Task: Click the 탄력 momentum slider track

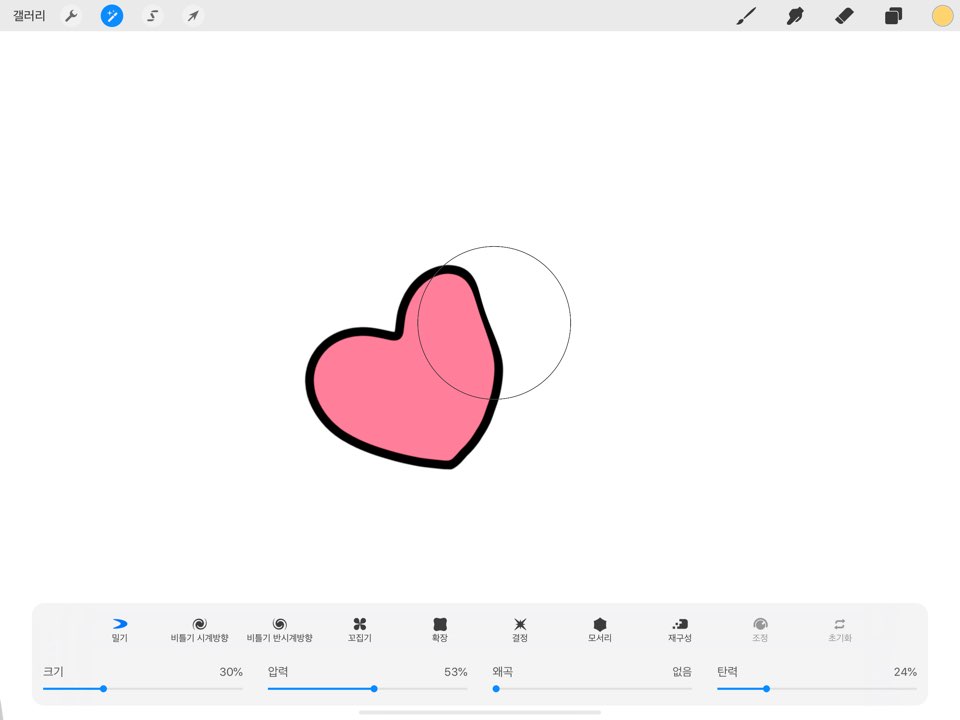Action: (x=817, y=689)
